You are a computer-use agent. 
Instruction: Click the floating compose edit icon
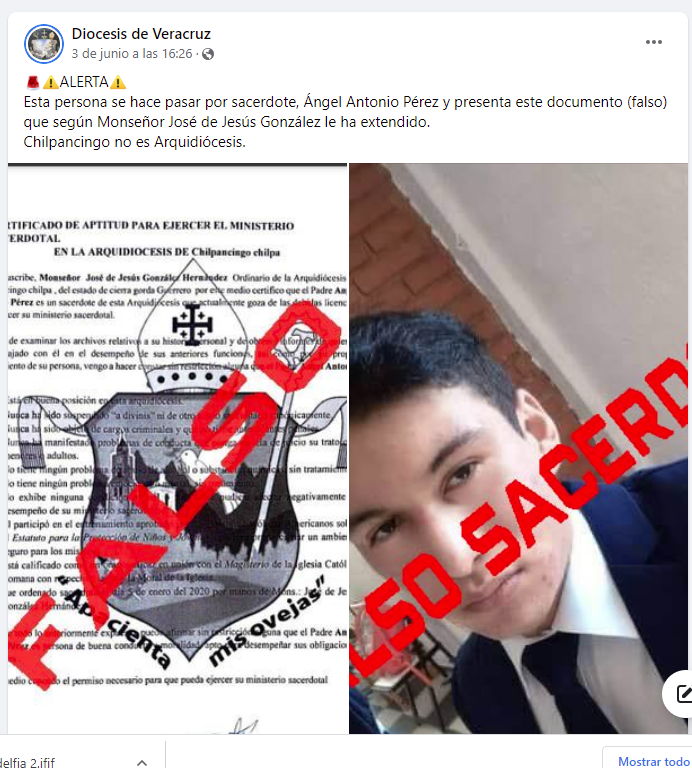point(683,694)
